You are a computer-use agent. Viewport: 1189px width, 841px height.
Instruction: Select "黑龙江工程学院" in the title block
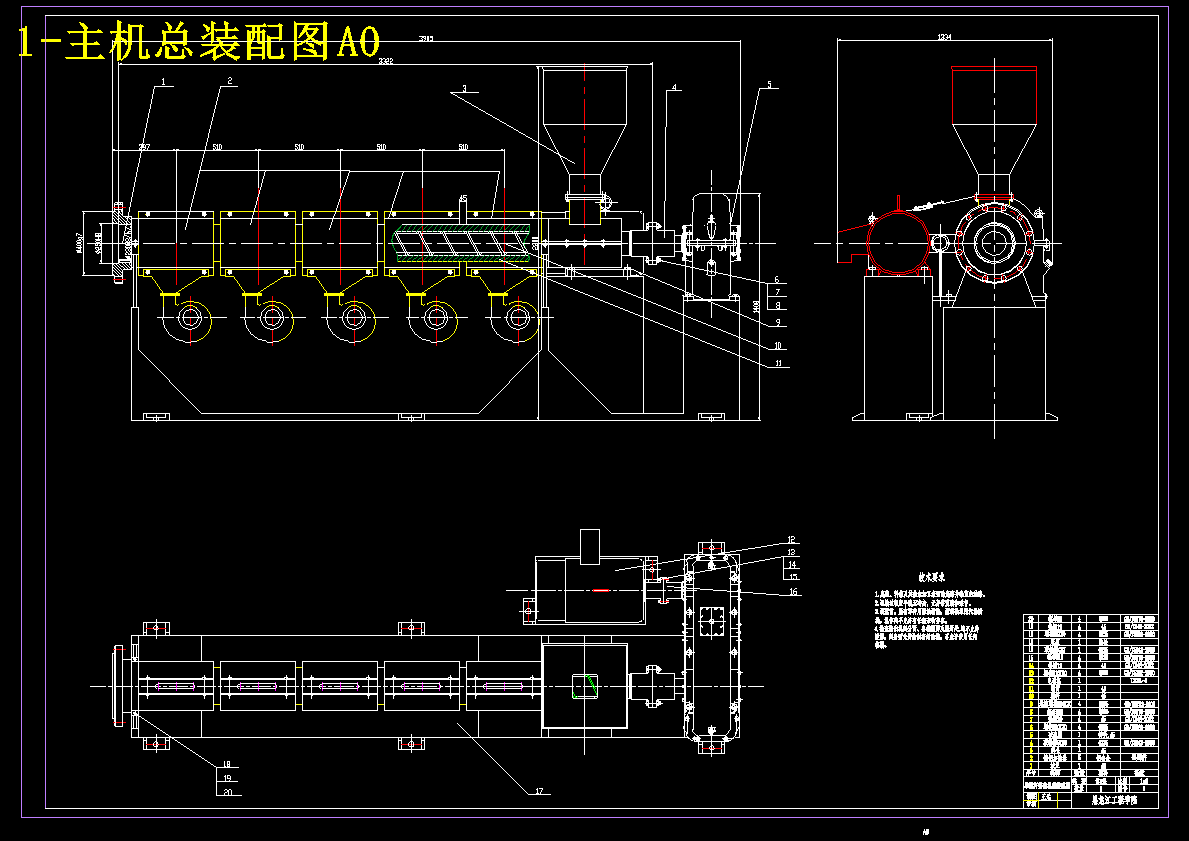pos(1114,801)
